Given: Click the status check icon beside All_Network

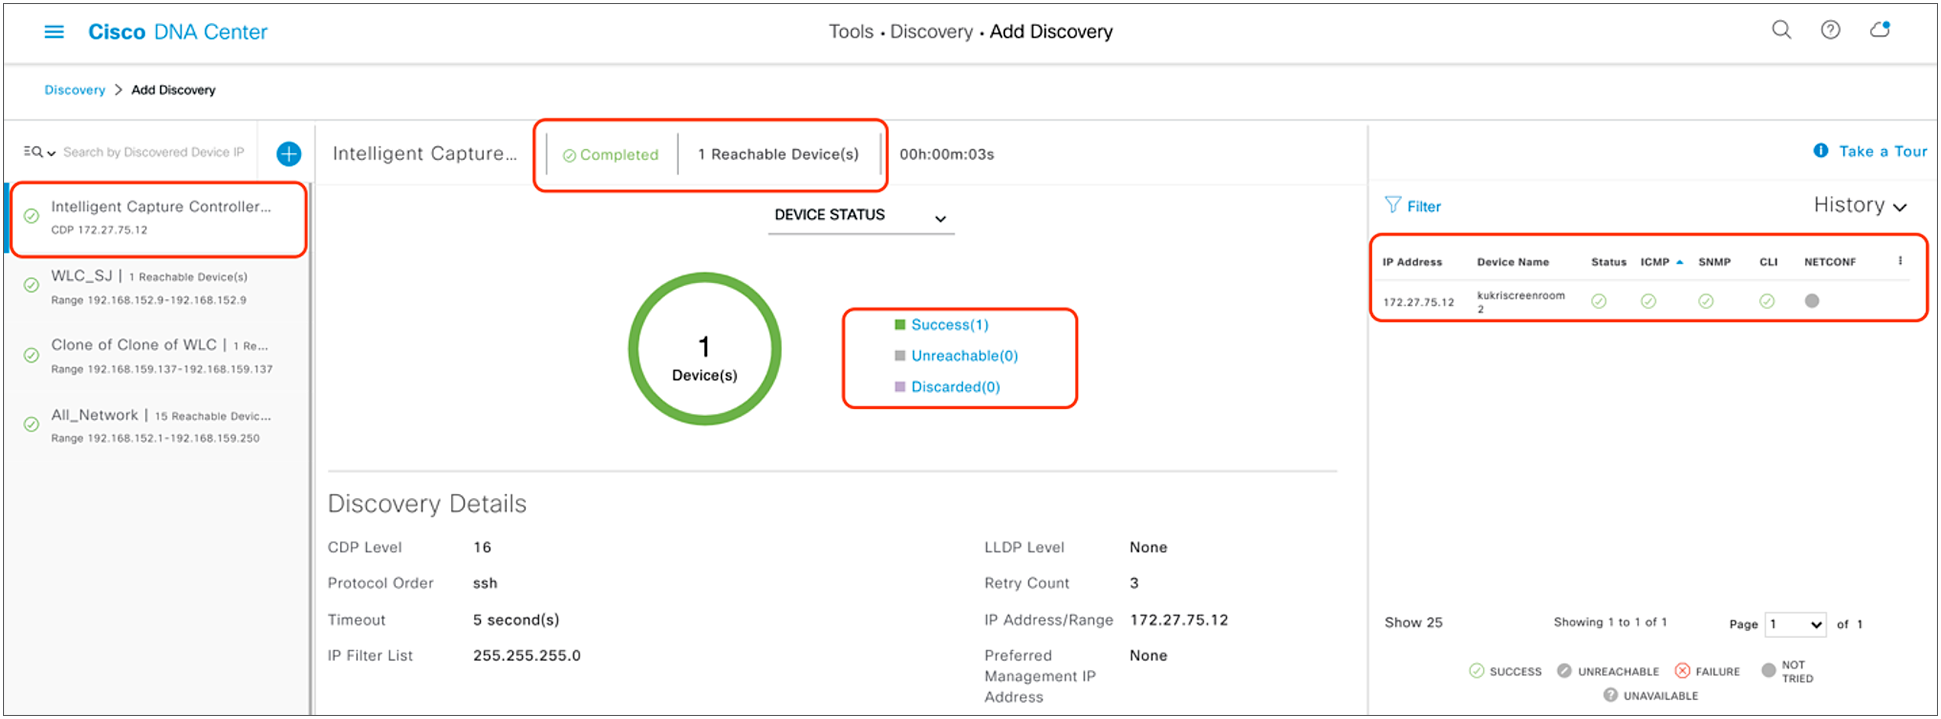Looking at the screenshot, I should (x=31, y=424).
